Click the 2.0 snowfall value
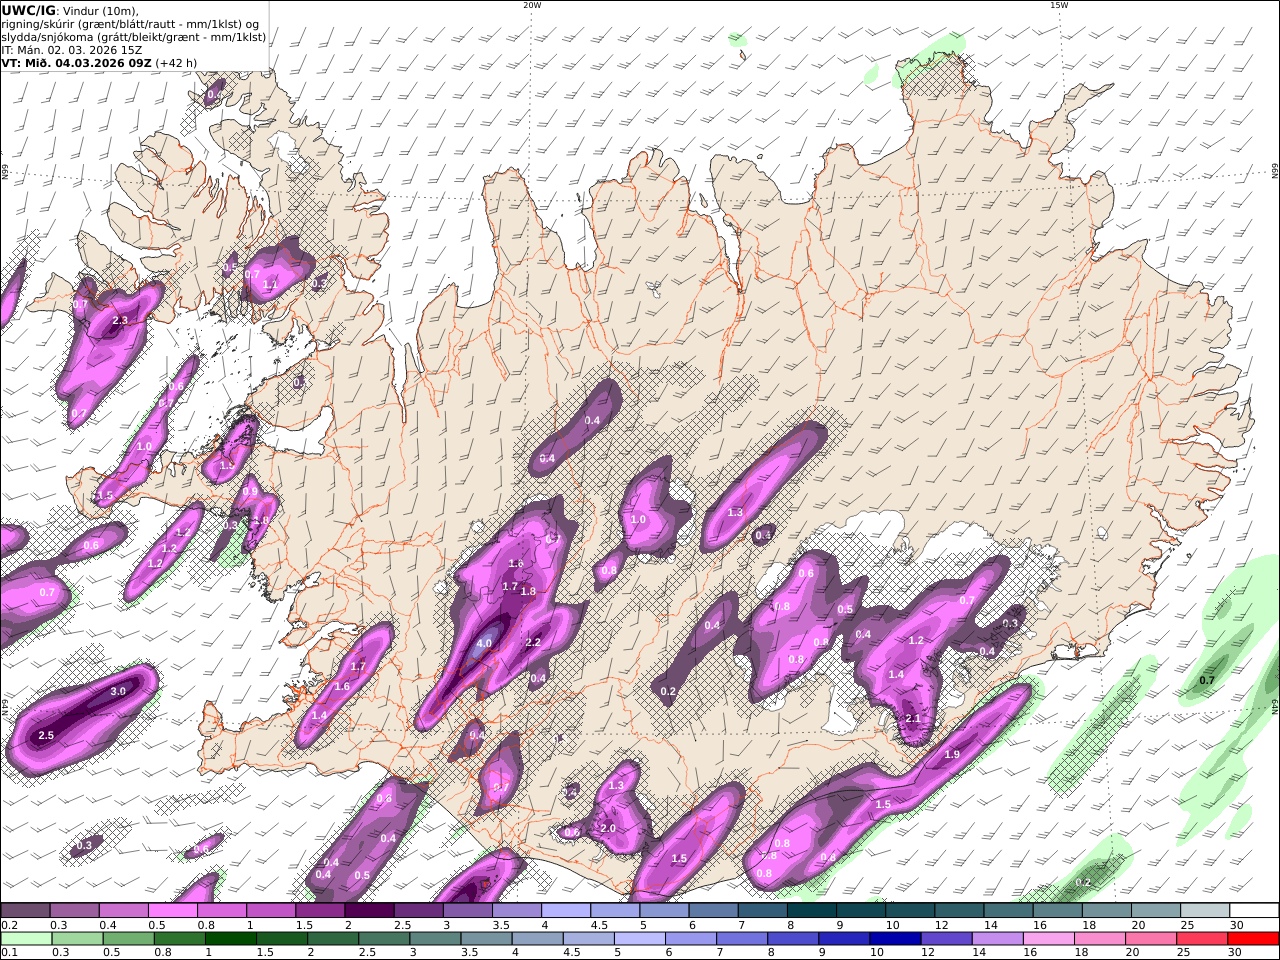Image resolution: width=1280 pixels, height=960 pixels. (608, 828)
